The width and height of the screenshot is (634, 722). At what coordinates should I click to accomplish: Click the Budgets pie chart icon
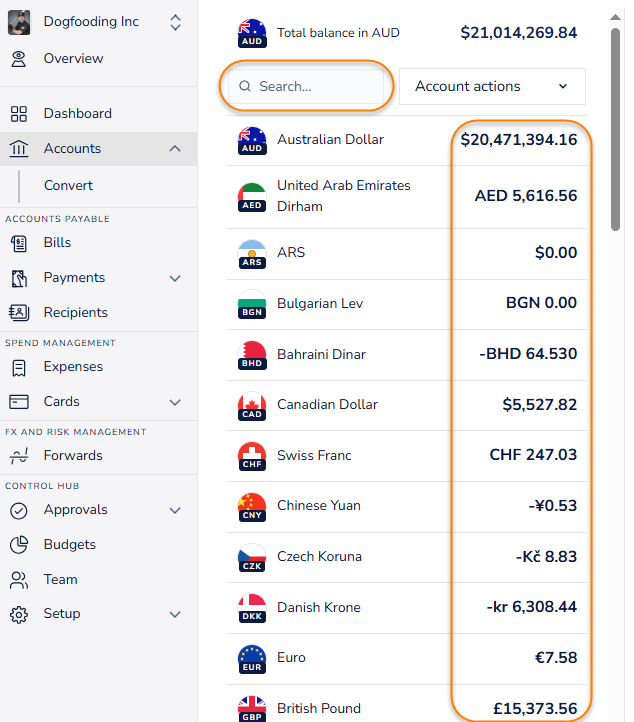(x=19, y=545)
